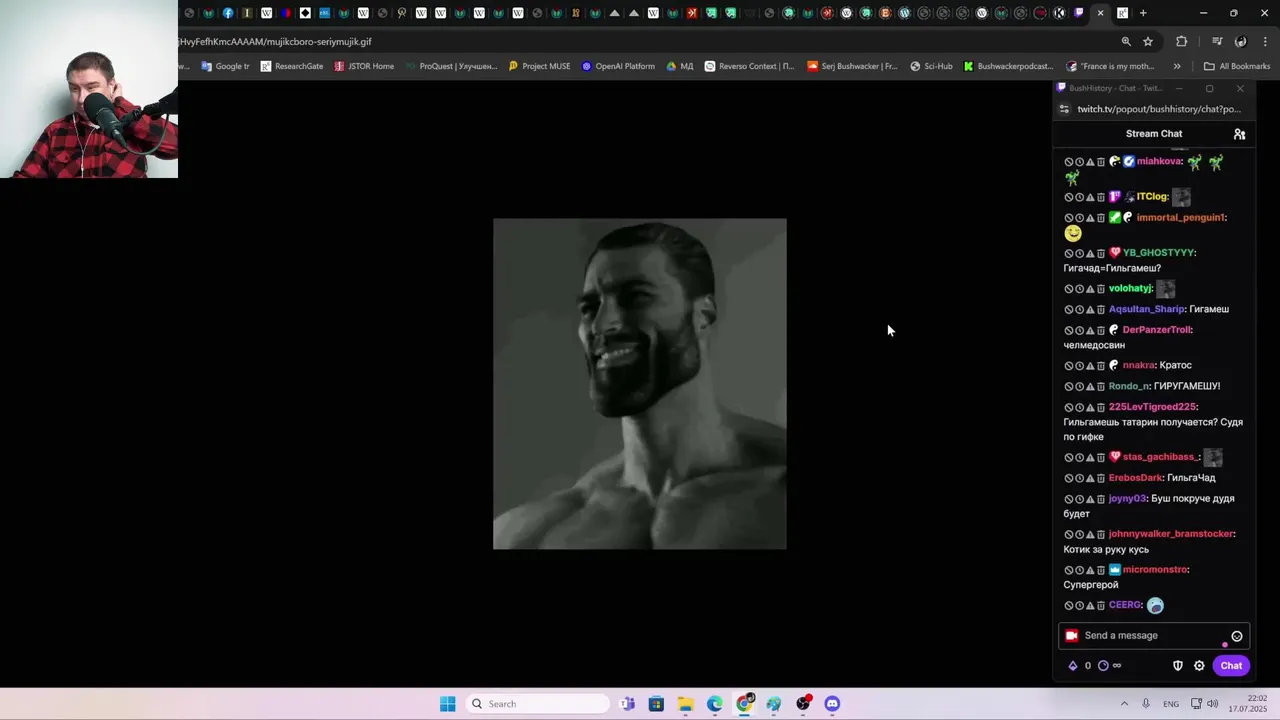This screenshot has width=1280, height=720.
Task: Open the ResearchGate bookmark
Action: coord(292,67)
